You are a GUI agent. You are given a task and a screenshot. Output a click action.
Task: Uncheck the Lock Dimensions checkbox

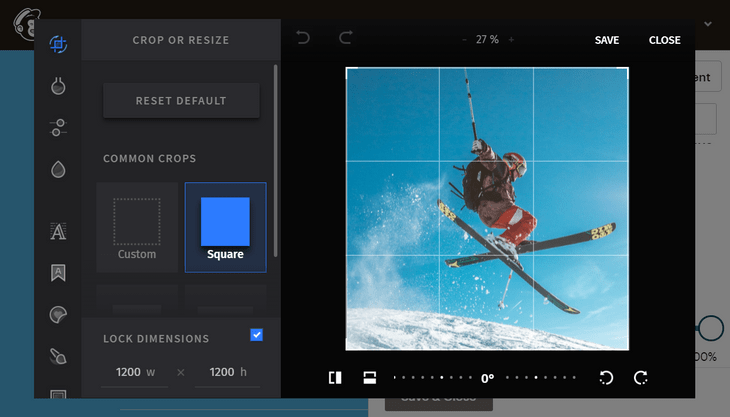(x=256, y=335)
